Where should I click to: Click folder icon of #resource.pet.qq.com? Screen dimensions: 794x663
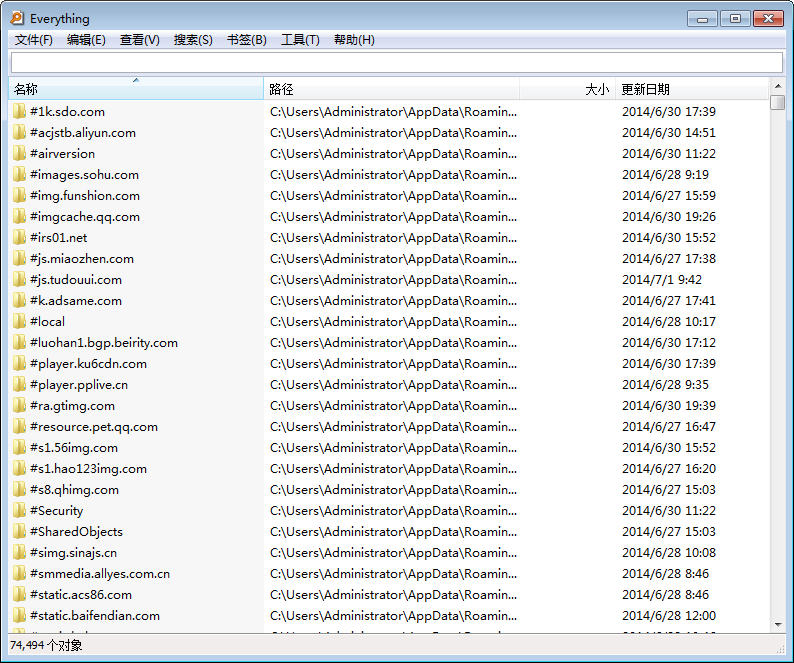point(19,427)
